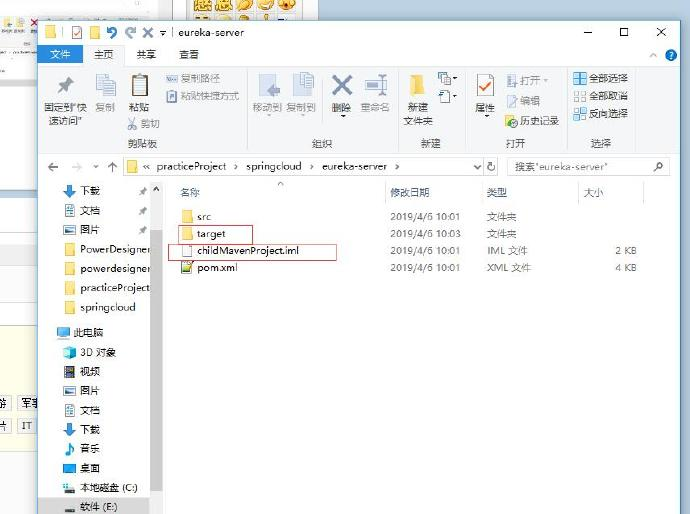Click the Undo icon in title bar
Image resolution: width=690 pixels, height=514 pixels.
pyautogui.click(x=112, y=32)
